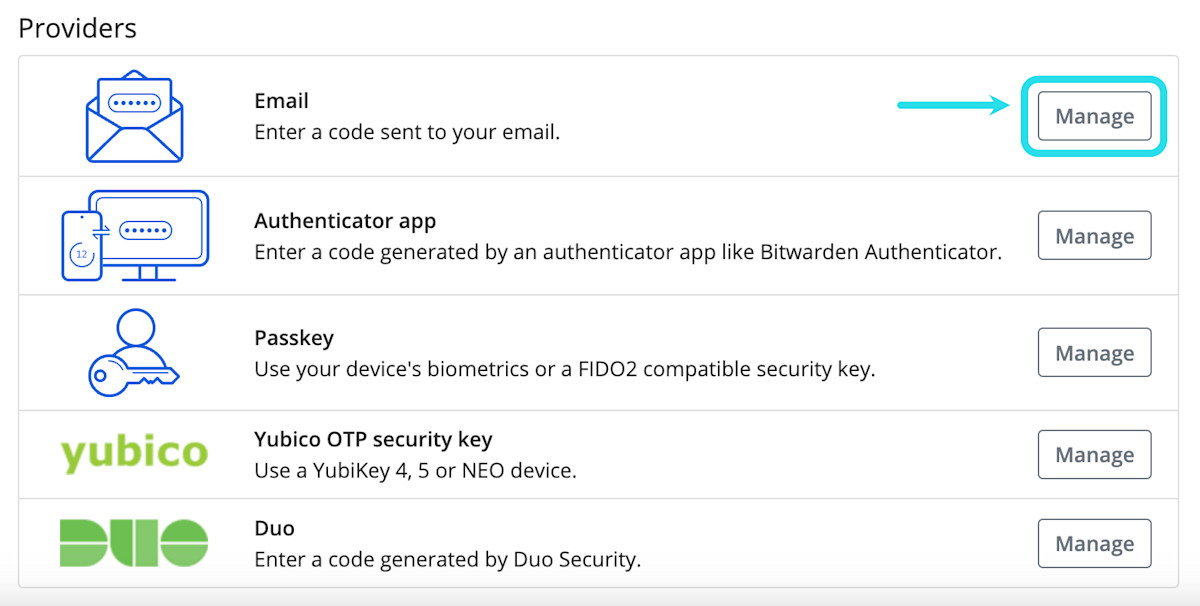
Task: Click the Duo logo
Action: coord(134,543)
